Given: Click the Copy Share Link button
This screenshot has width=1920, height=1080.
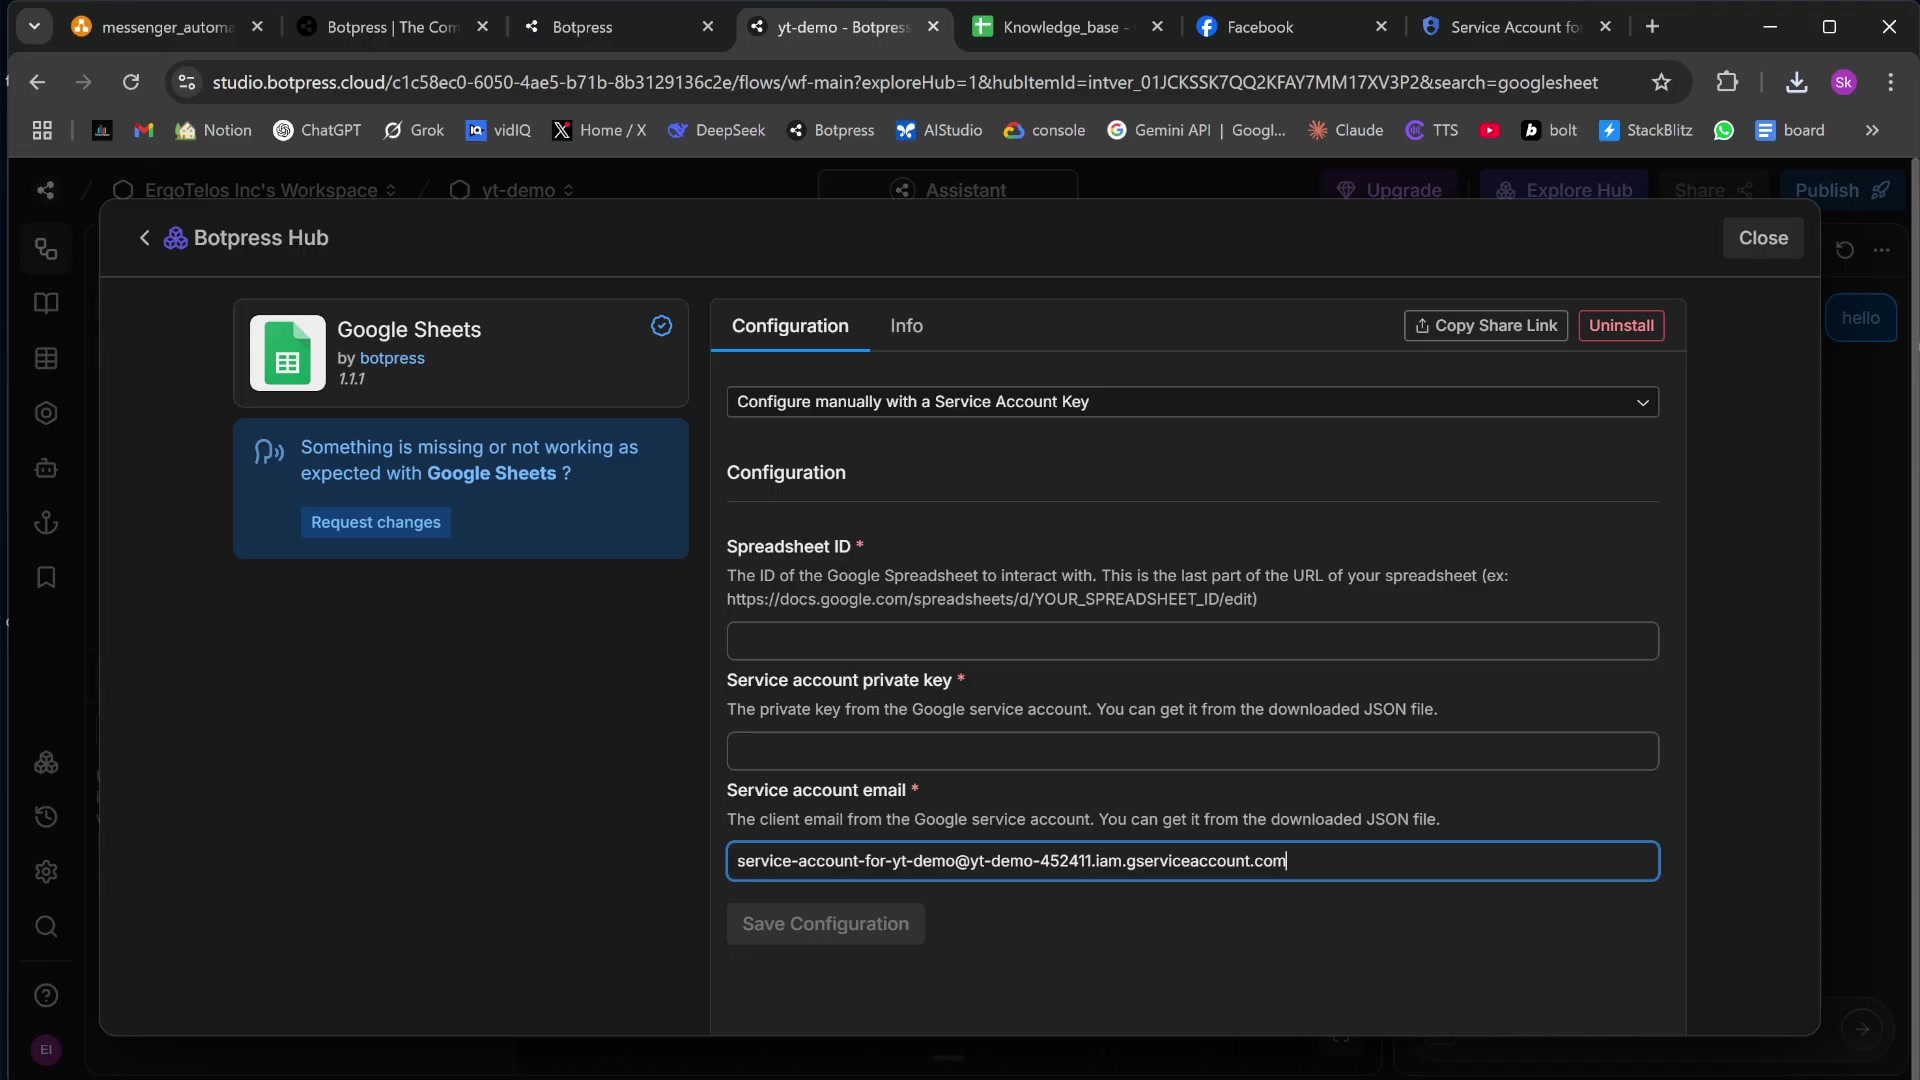Looking at the screenshot, I should click(x=1486, y=326).
